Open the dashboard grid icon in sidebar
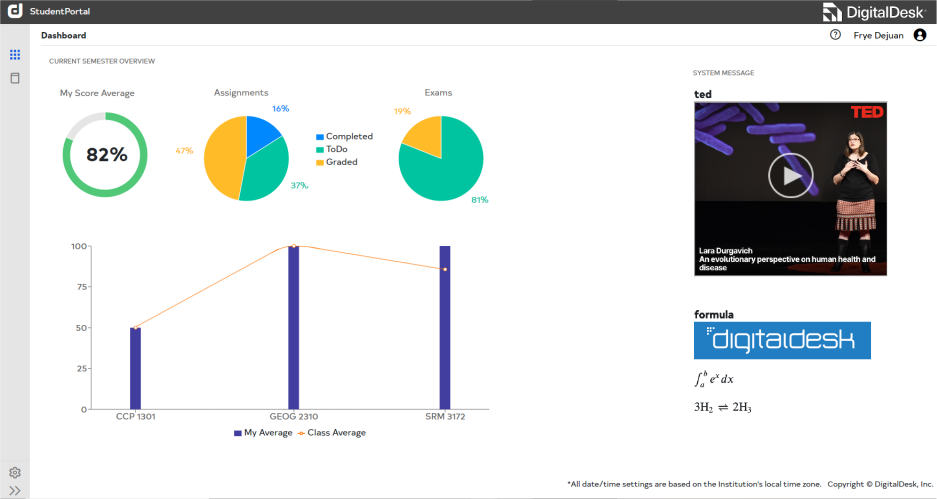Screen dimensions: 937x499 click(15, 55)
